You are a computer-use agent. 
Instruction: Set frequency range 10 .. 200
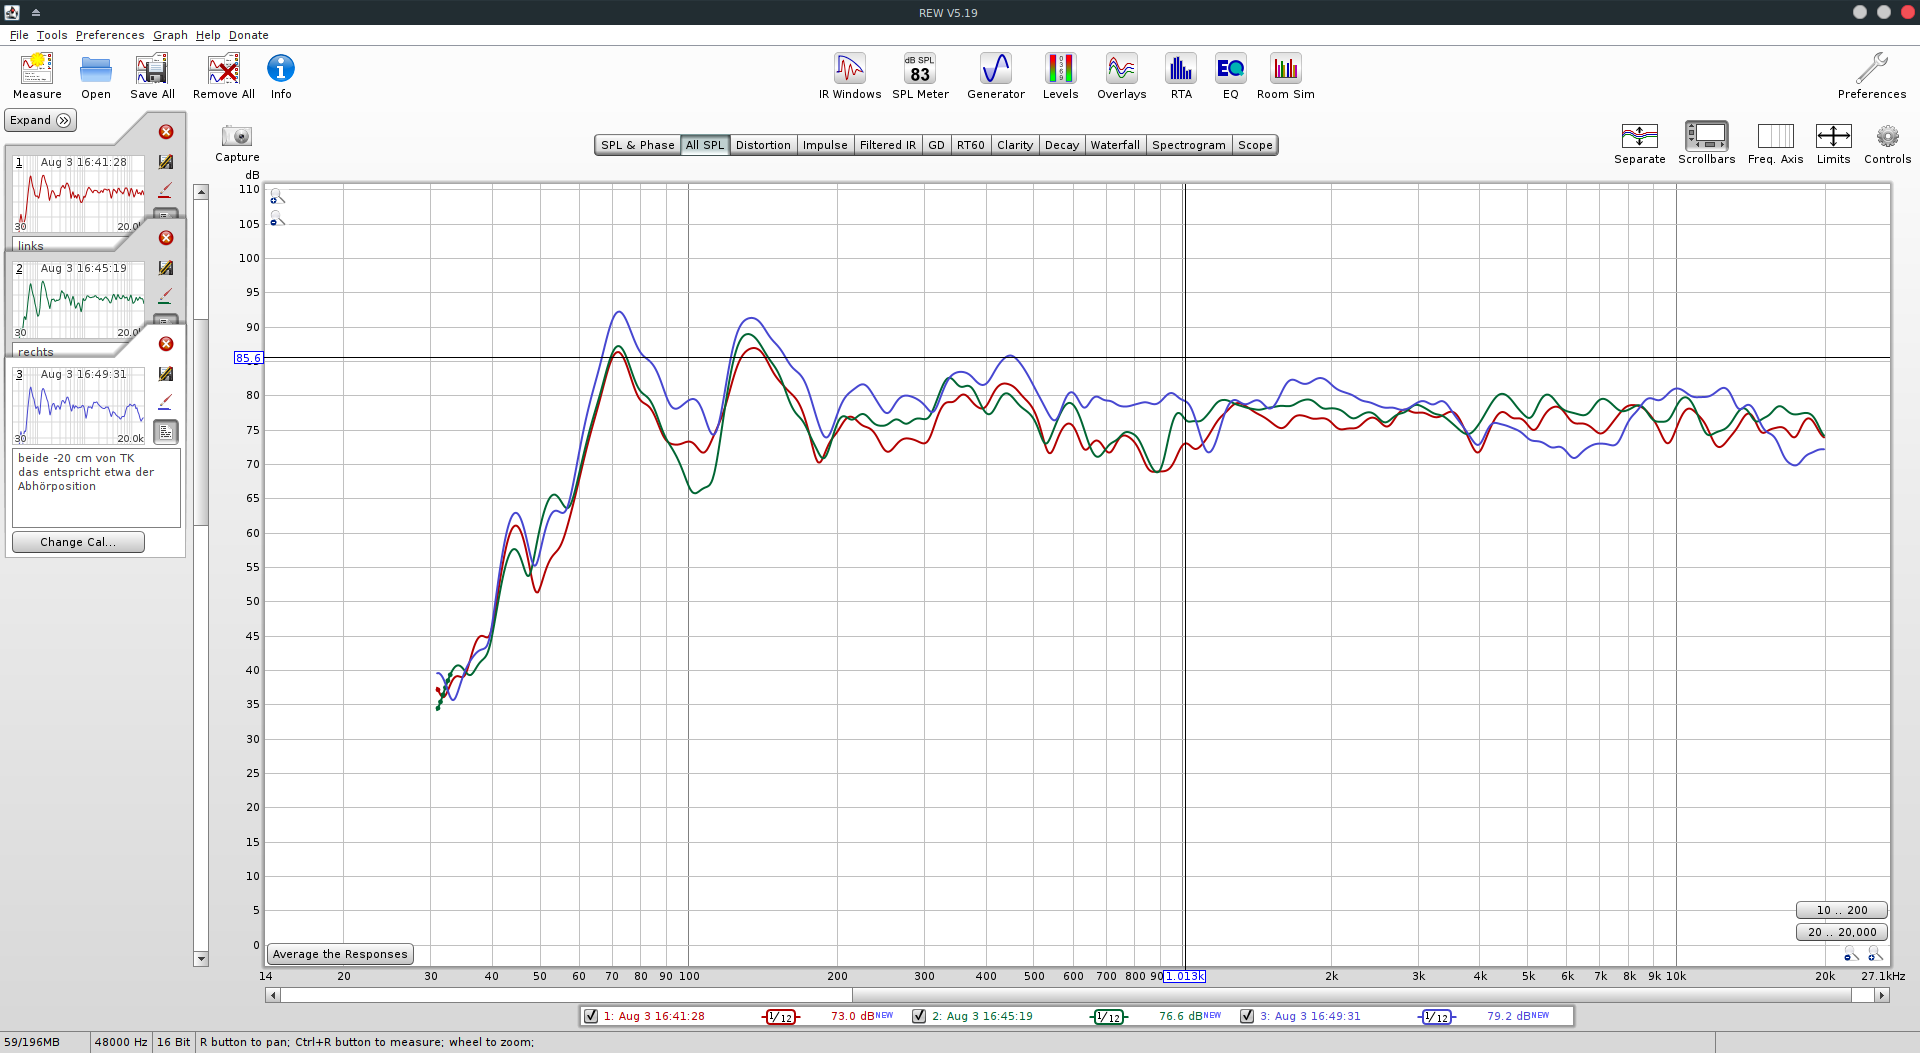[1842, 910]
